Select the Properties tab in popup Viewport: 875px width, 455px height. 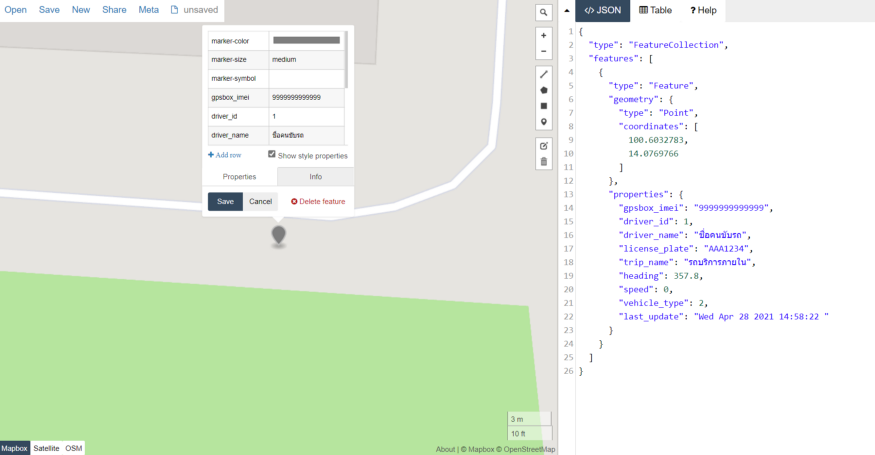(239, 176)
